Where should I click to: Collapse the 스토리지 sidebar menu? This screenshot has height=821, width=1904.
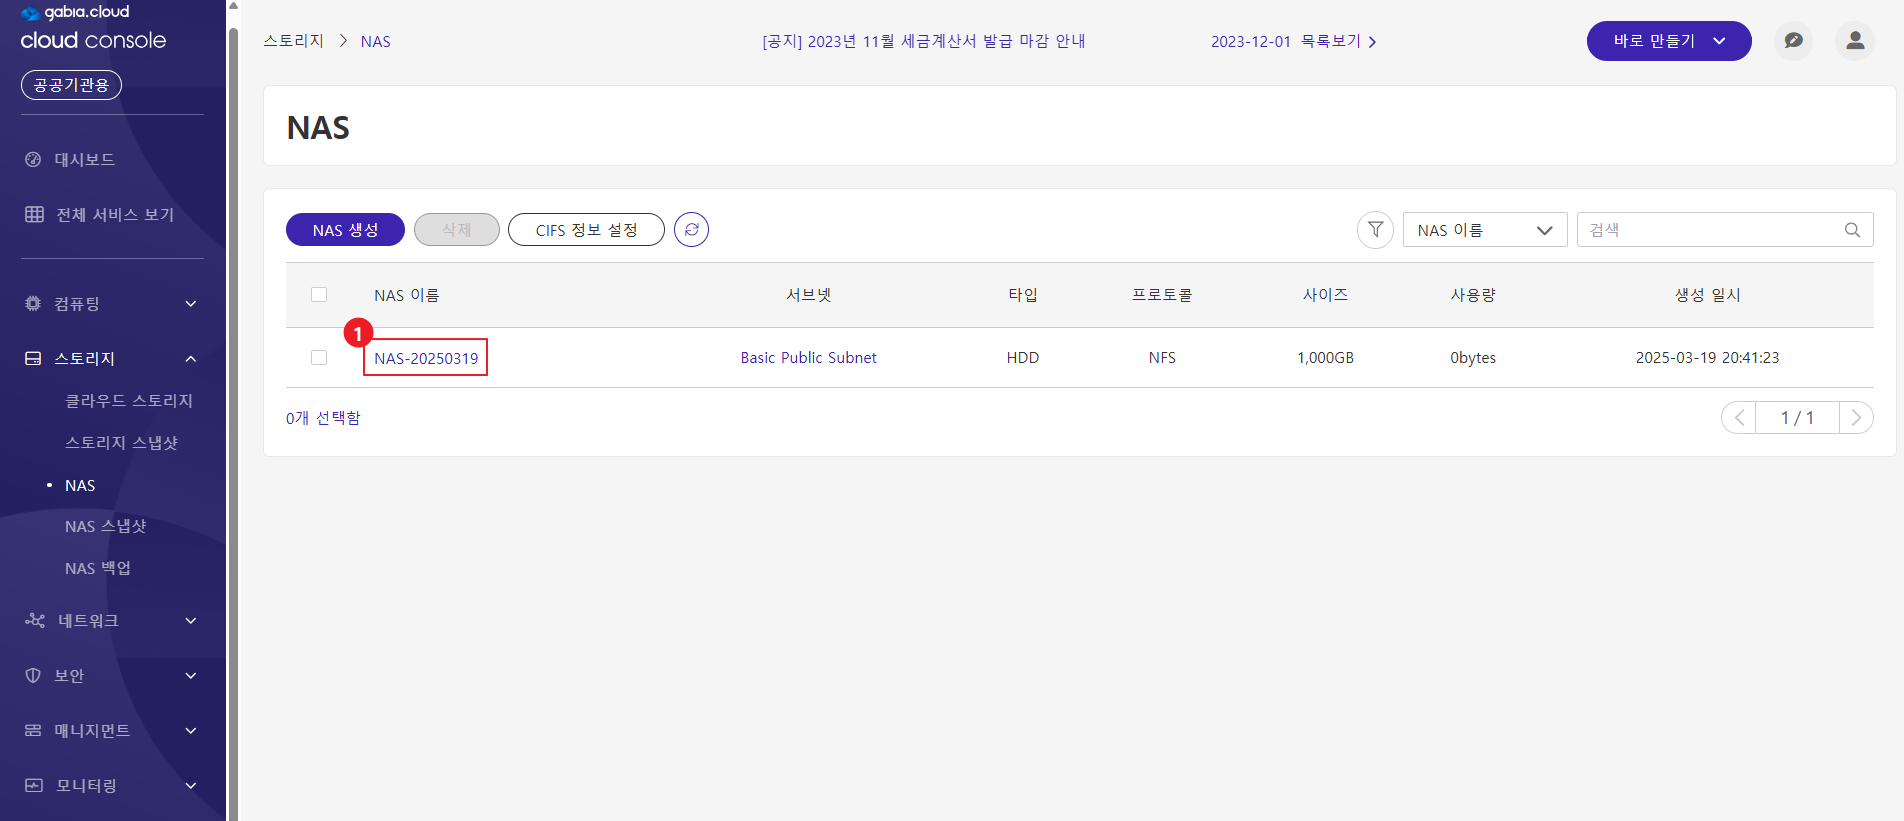point(191,359)
